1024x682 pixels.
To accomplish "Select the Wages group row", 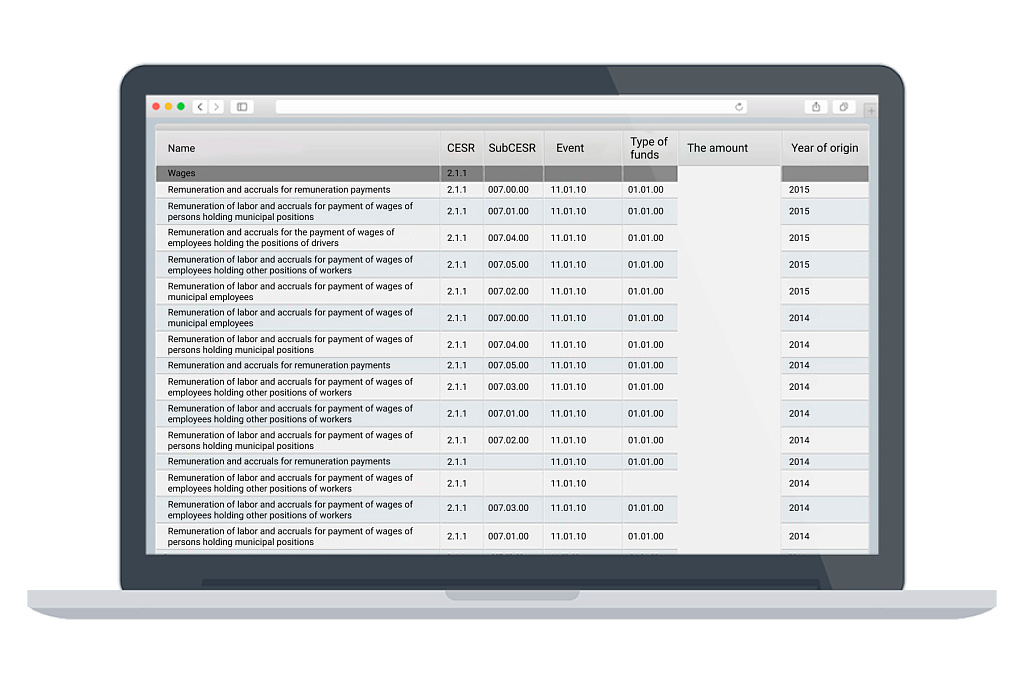I will click(x=182, y=174).
